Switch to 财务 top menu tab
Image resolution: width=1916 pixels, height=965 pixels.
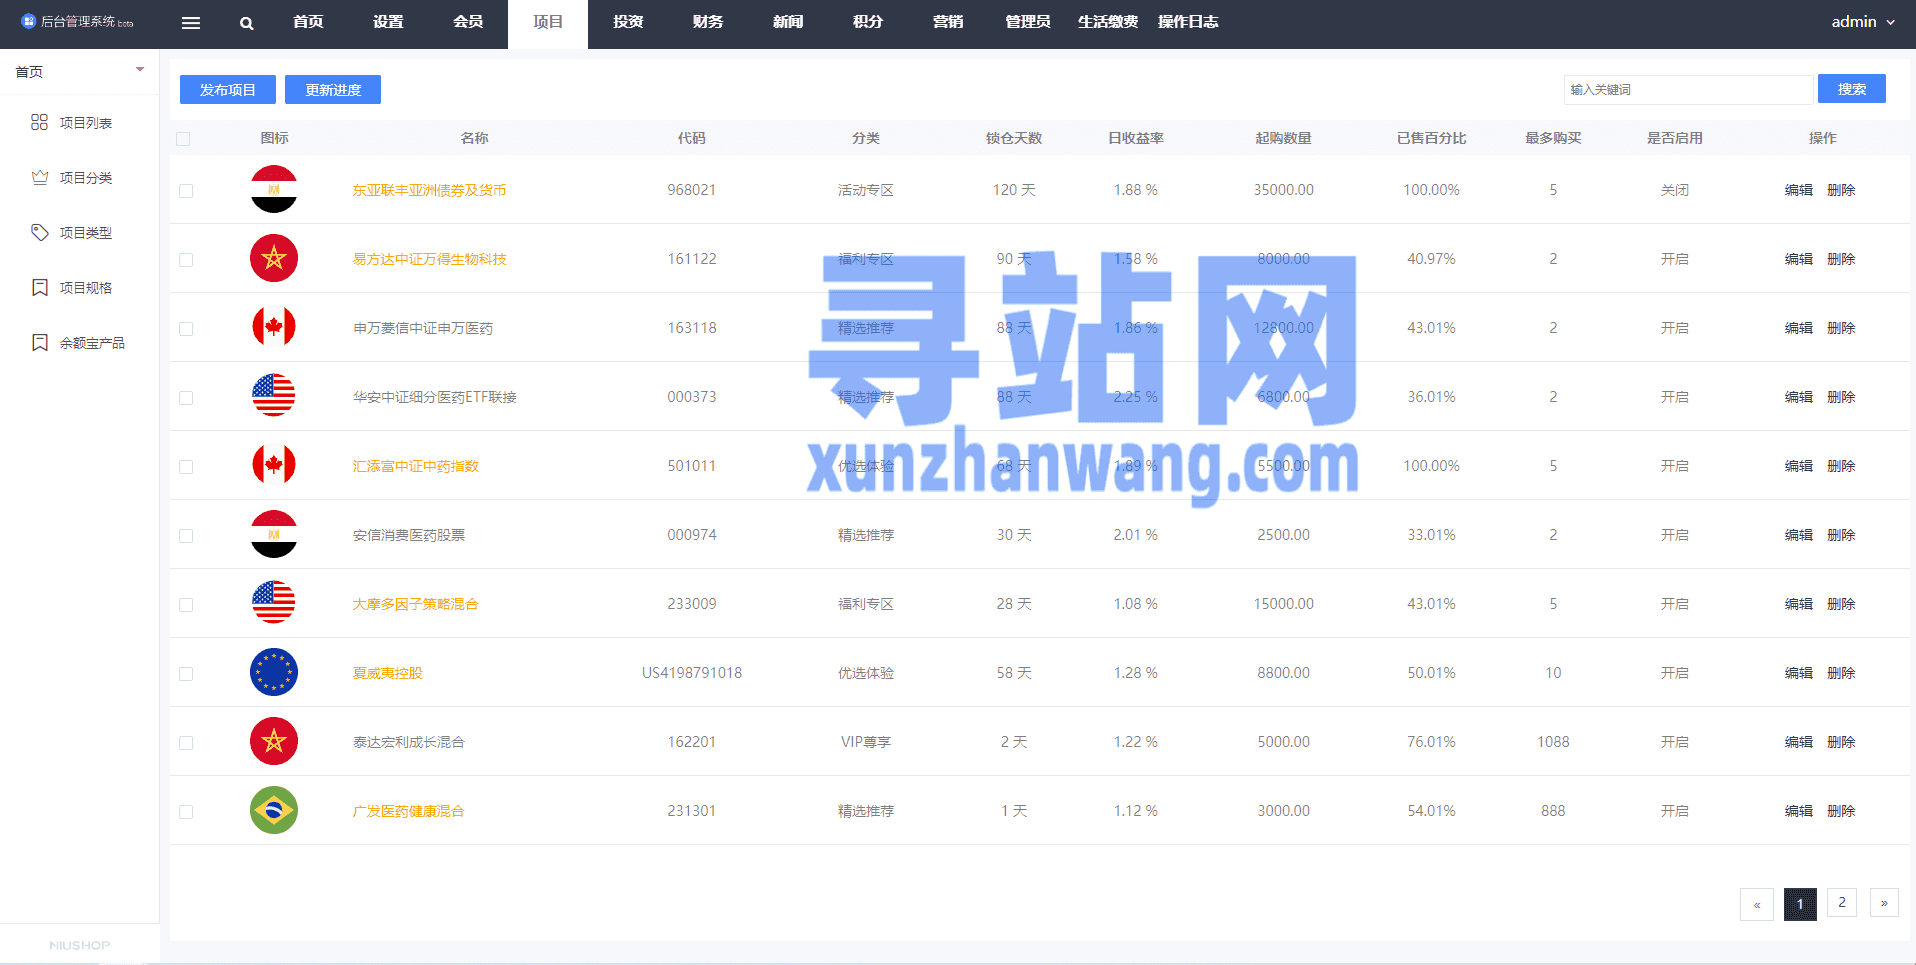(x=708, y=22)
